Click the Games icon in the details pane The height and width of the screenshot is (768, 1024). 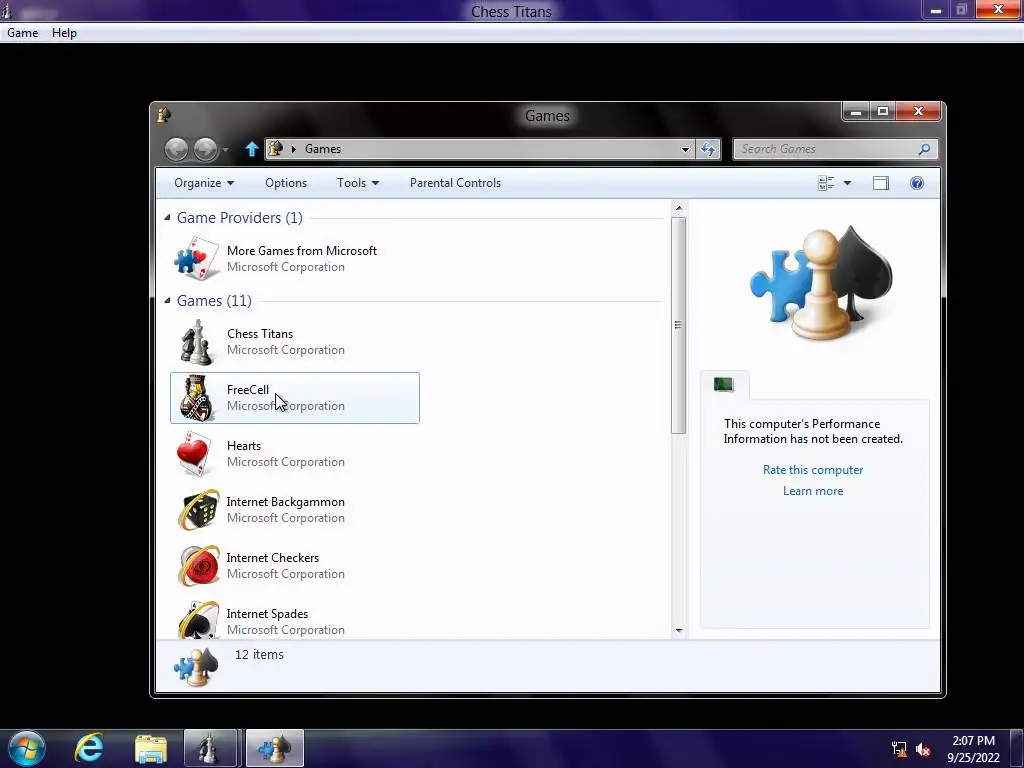(196, 667)
